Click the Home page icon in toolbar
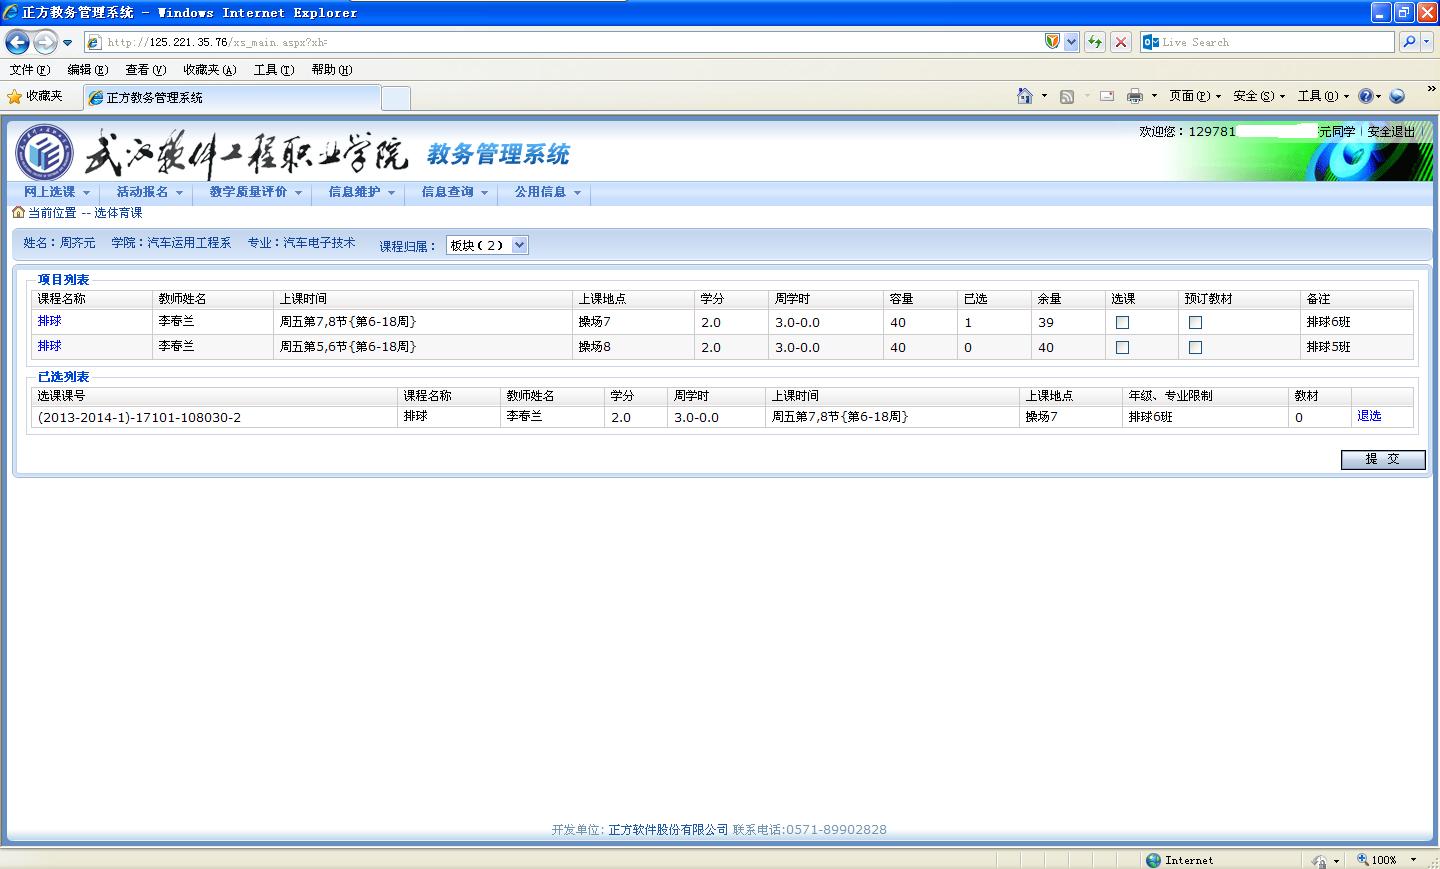Viewport: 1440px width, 869px height. (1024, 96)
